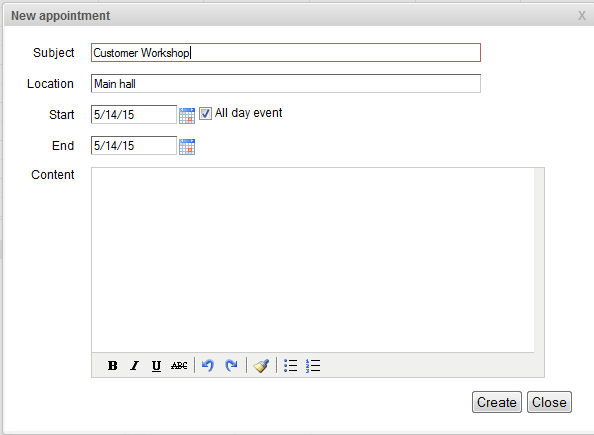Close dialog using the X in title bar
594x435 pixels.
click(582, 16)
